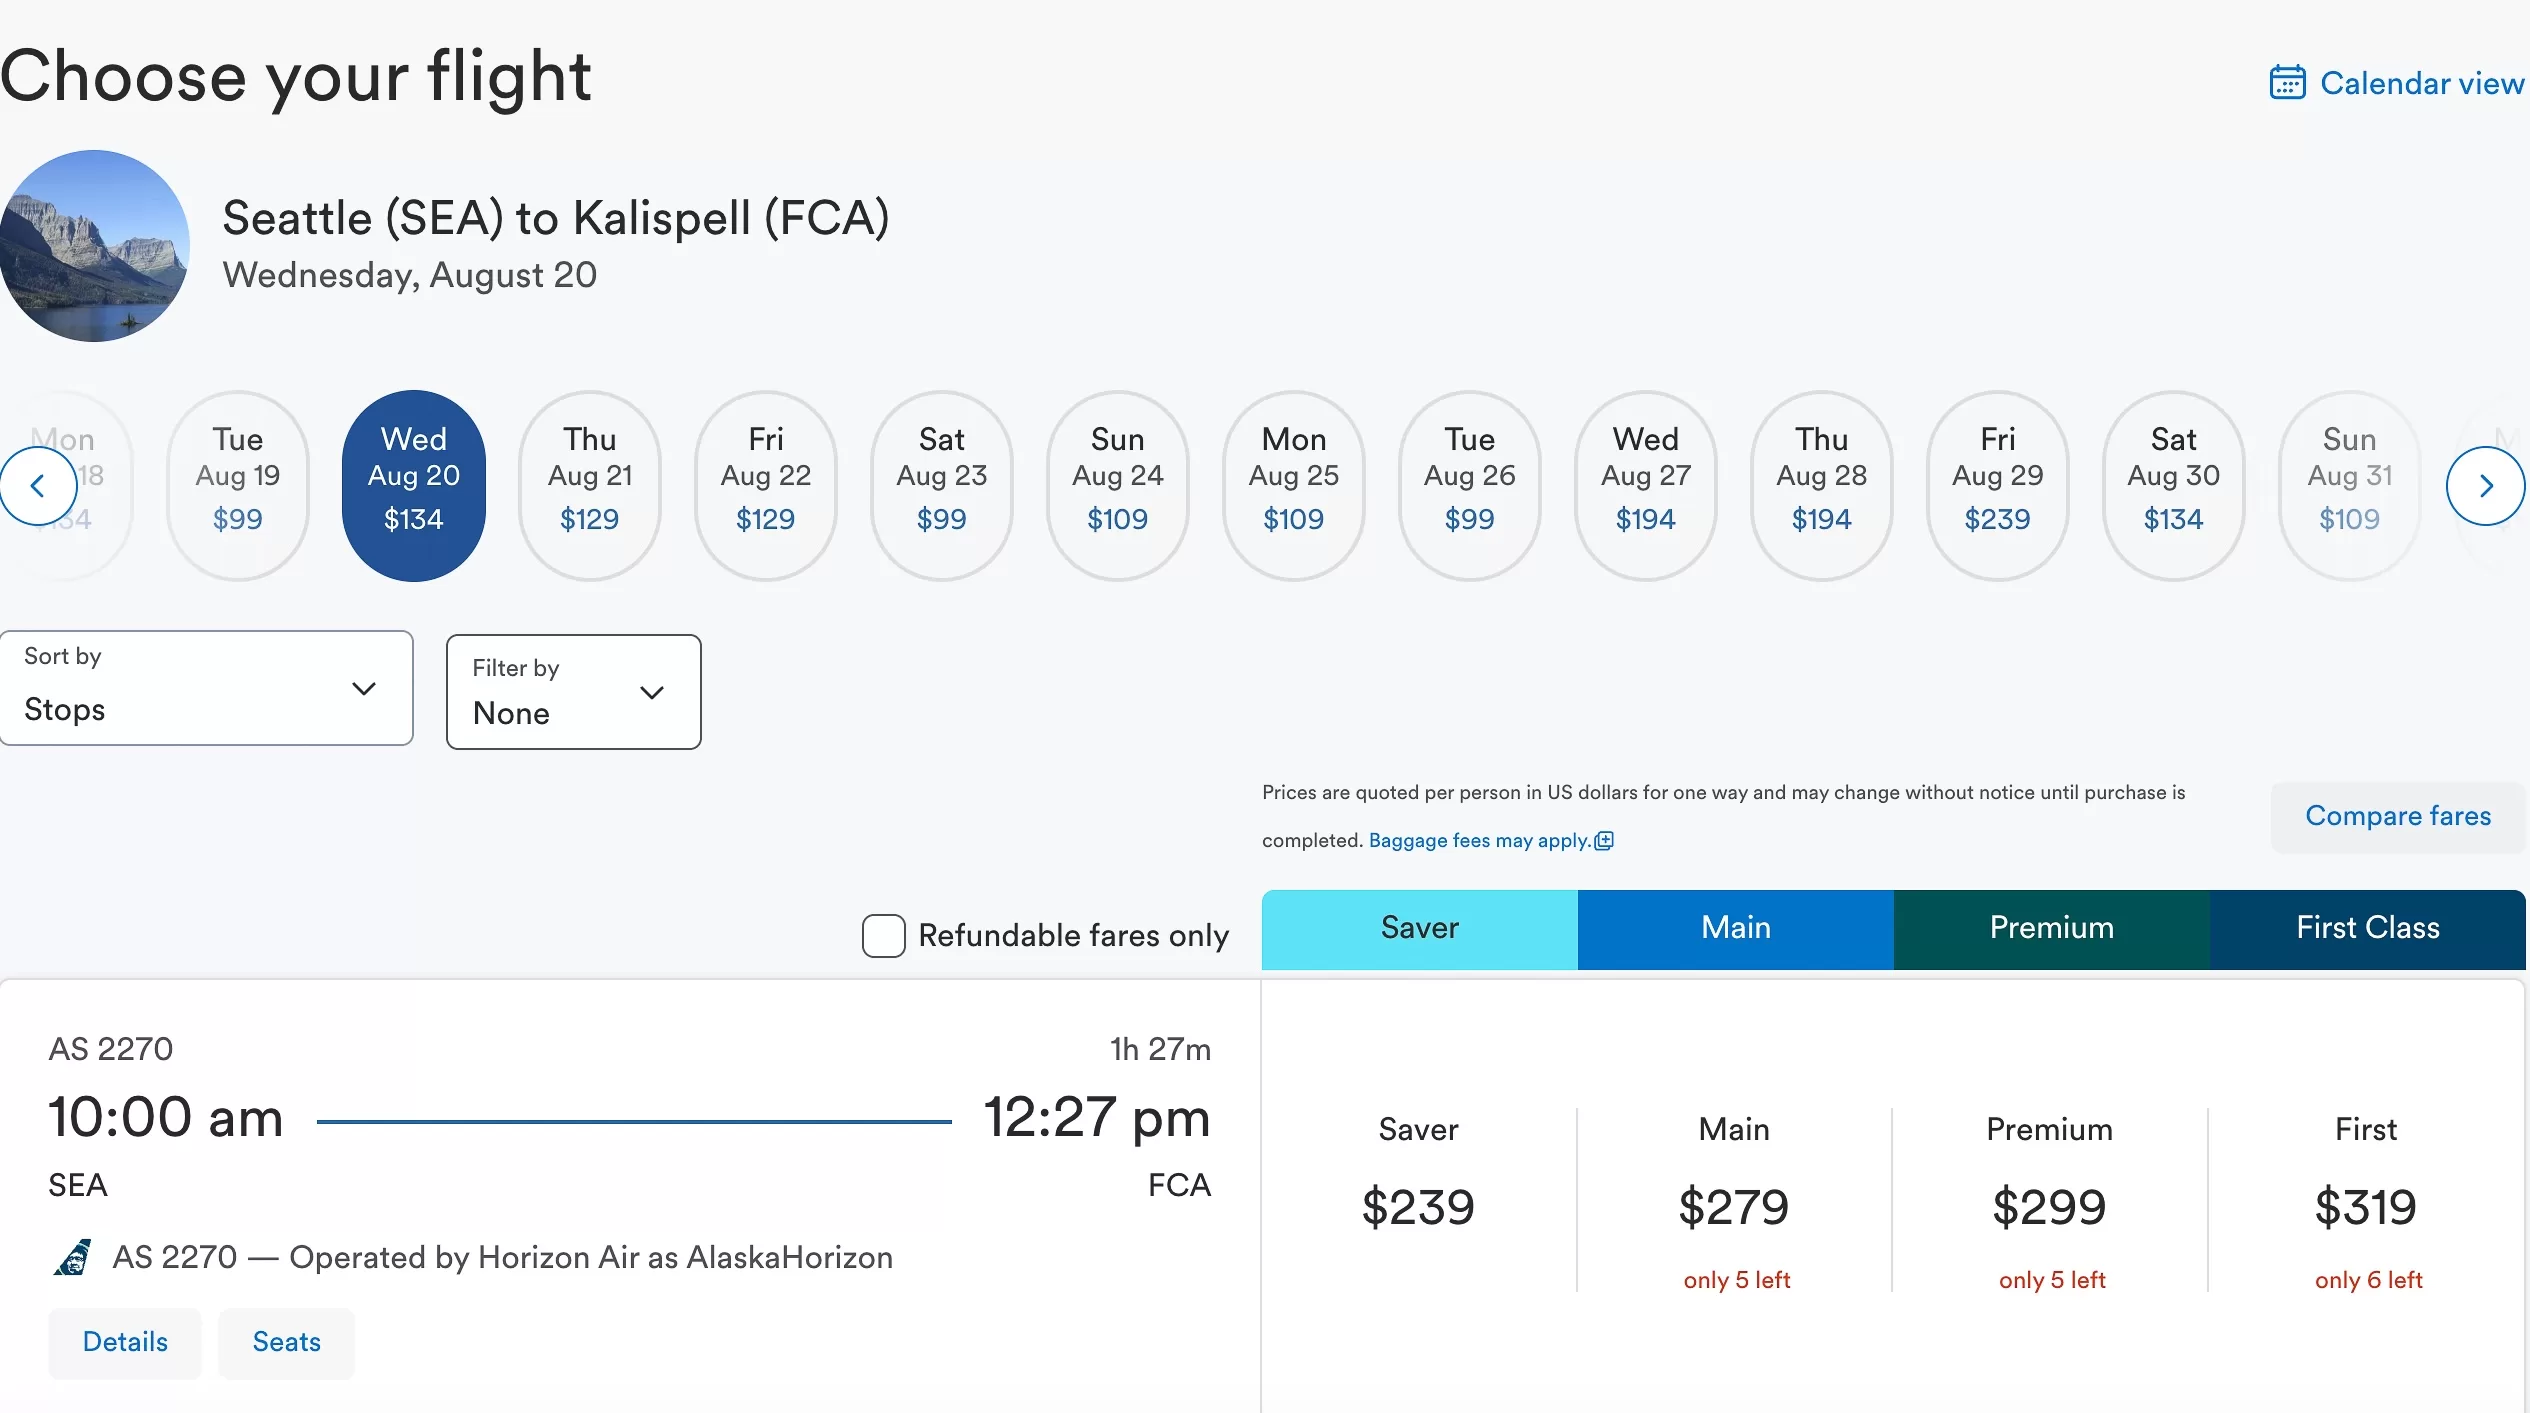2530x1413 pixels.
Task: Click the Calendar view calendar icon
Action: point(2287,83)
